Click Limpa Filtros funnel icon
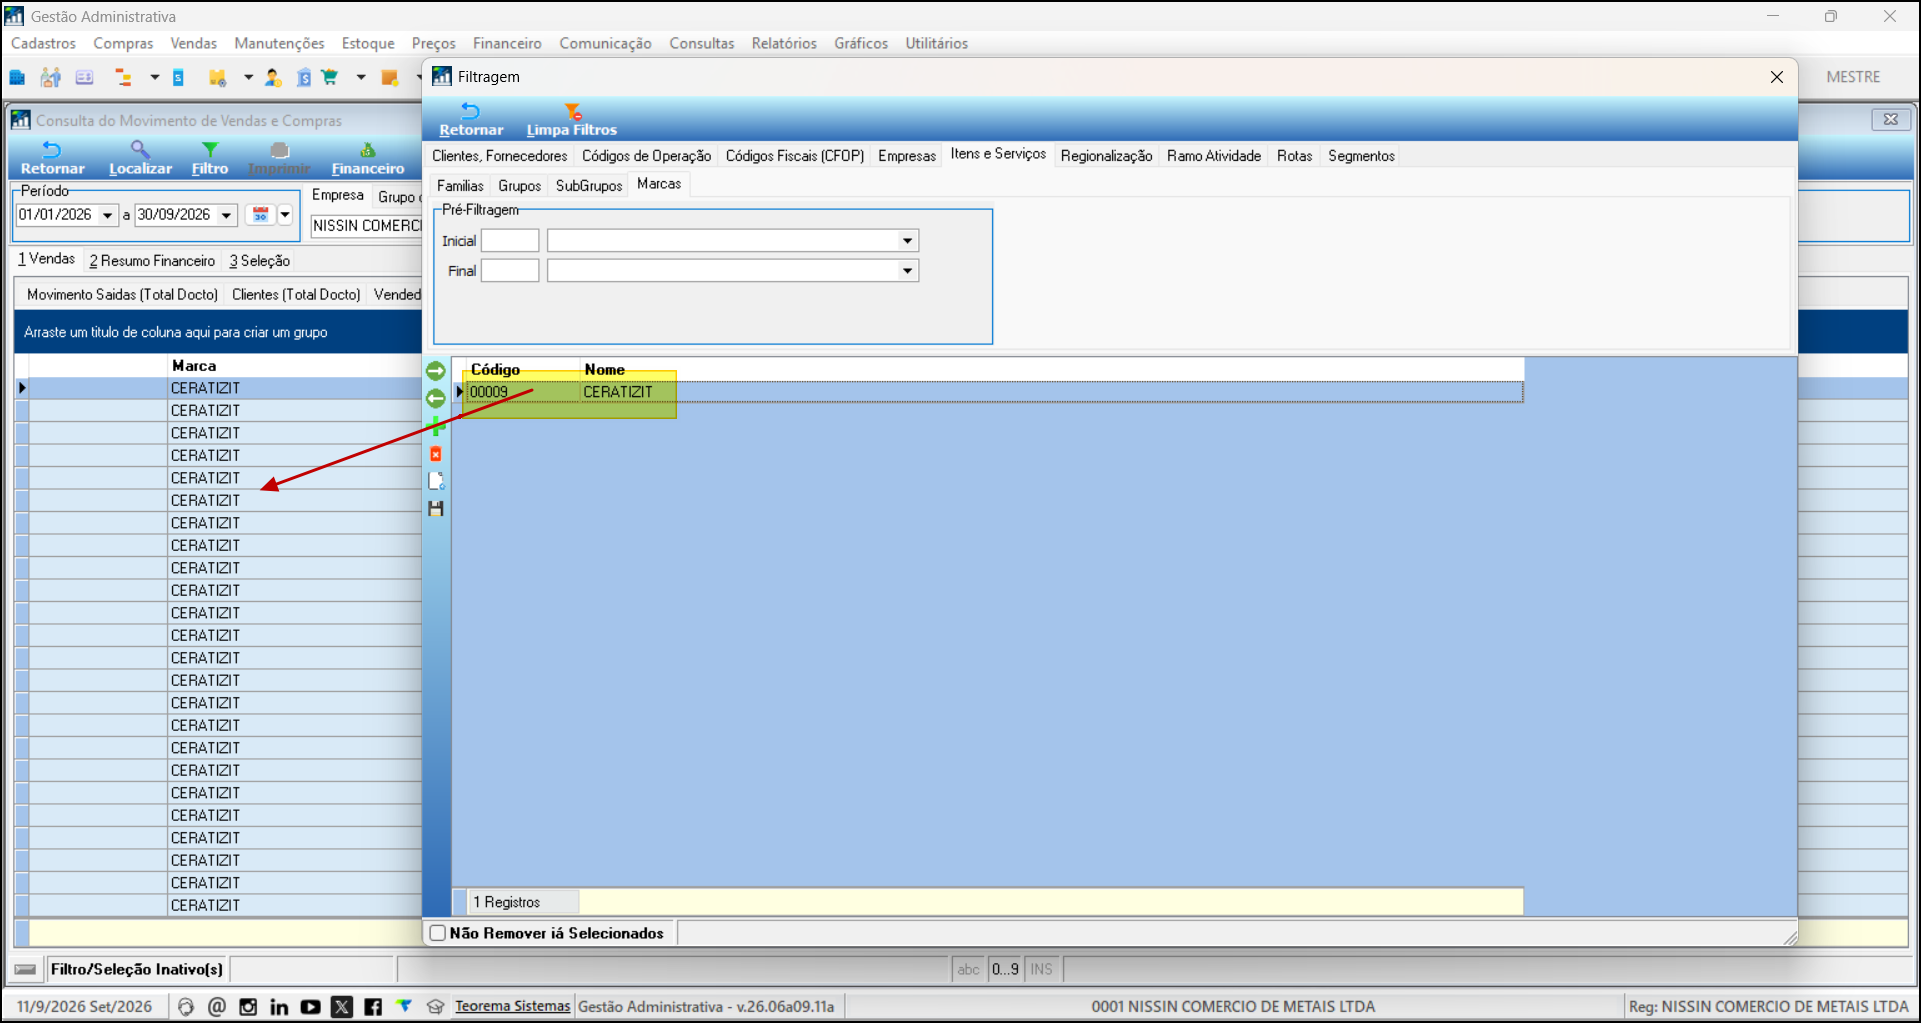 tap(572, 111)
